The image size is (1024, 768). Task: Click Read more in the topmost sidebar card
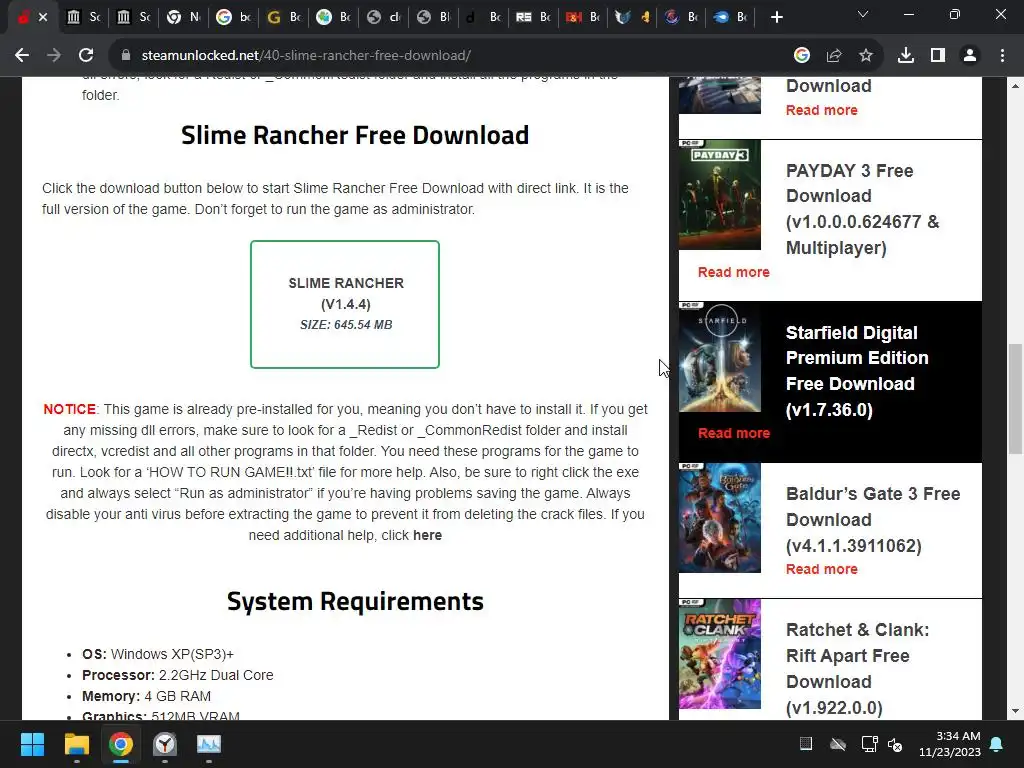point(822,110)
